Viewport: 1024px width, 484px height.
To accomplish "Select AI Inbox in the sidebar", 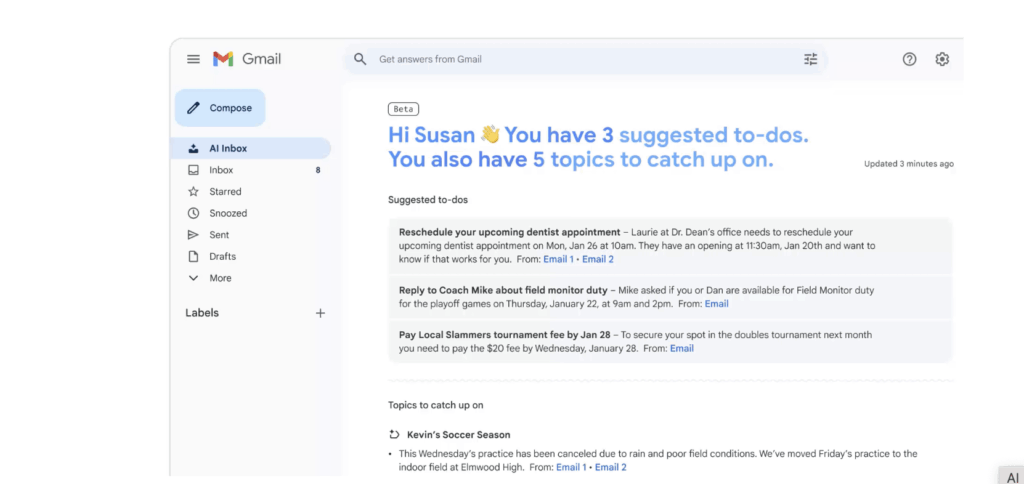I will (228, 148).
